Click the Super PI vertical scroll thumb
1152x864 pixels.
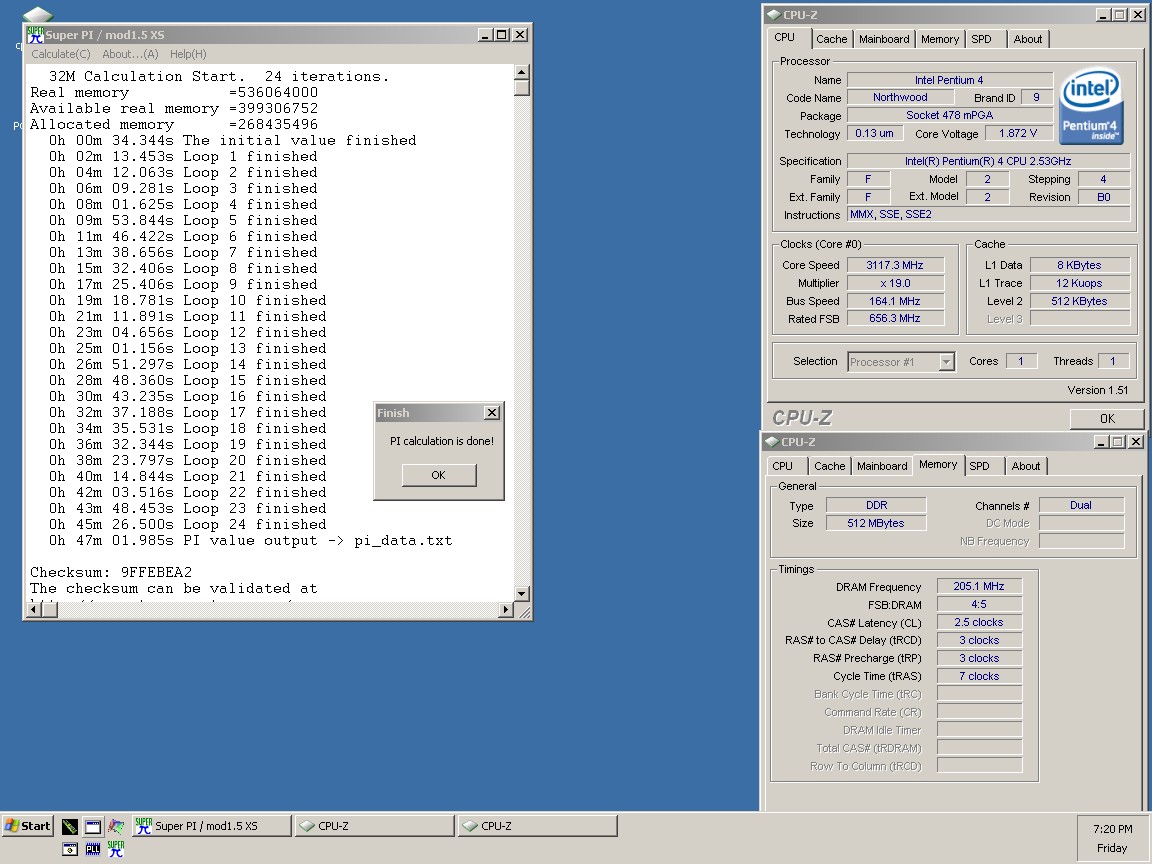pyautogui.click(x=522, y=87)
